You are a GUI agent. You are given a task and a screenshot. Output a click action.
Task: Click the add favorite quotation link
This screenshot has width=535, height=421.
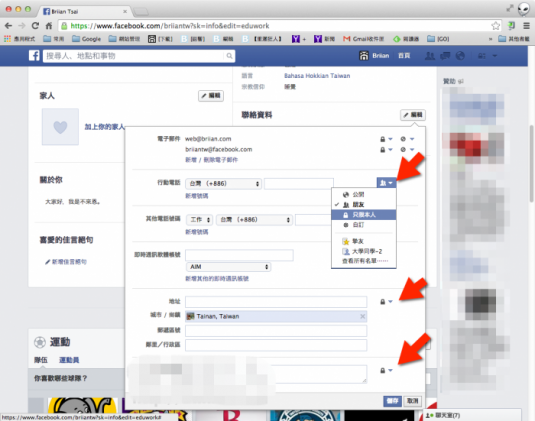[66, 262]
